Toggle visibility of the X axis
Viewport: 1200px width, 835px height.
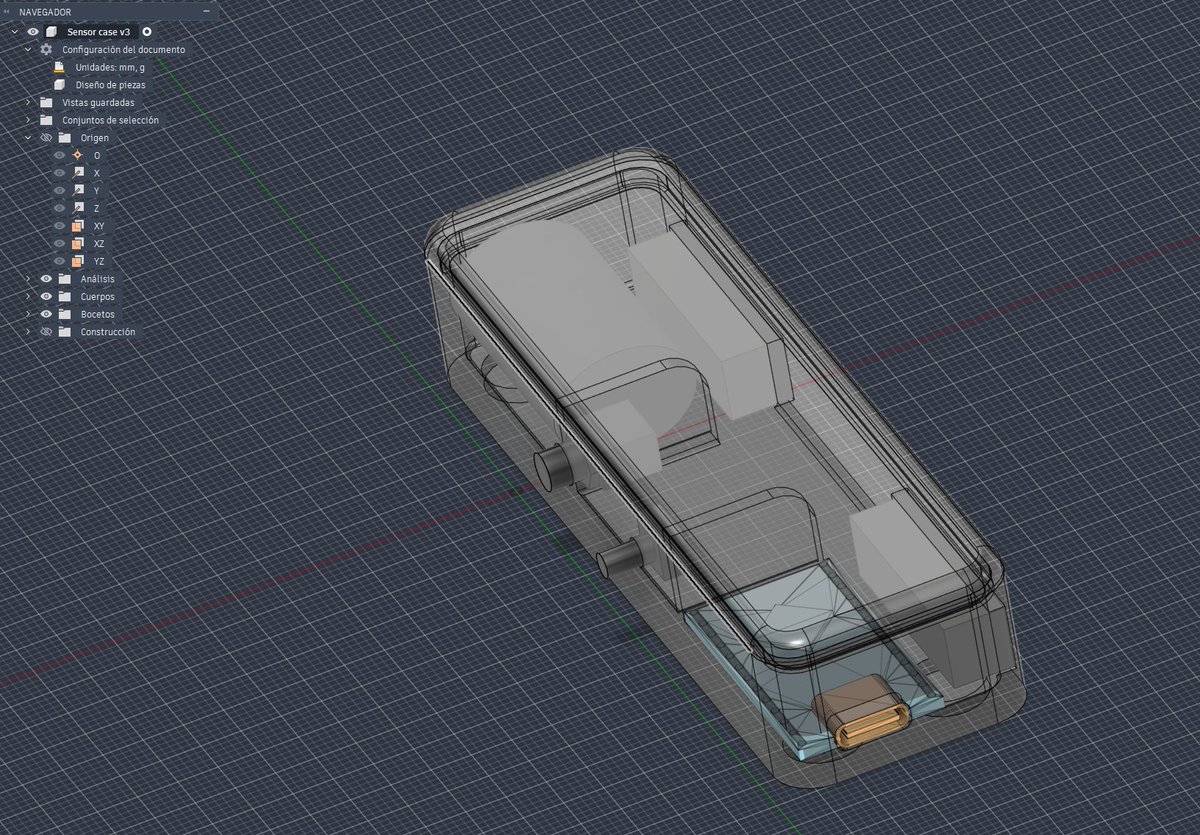point(59,172)
